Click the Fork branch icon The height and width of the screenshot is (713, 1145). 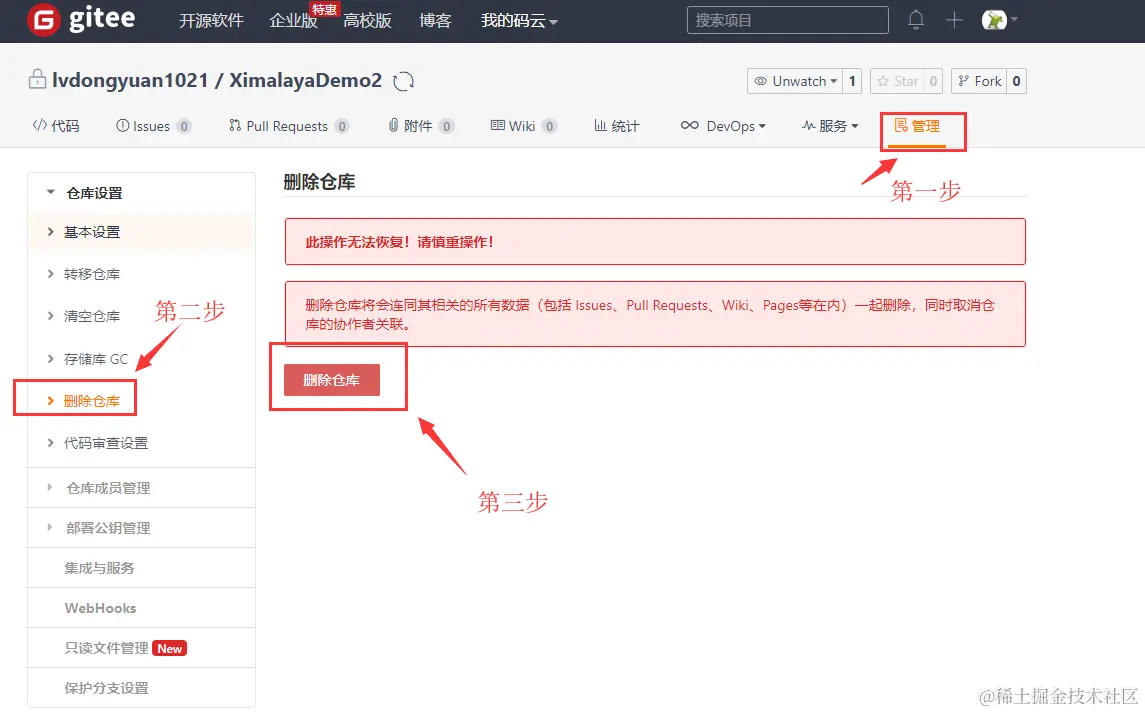pyautogui.click(x=963, y=81)
